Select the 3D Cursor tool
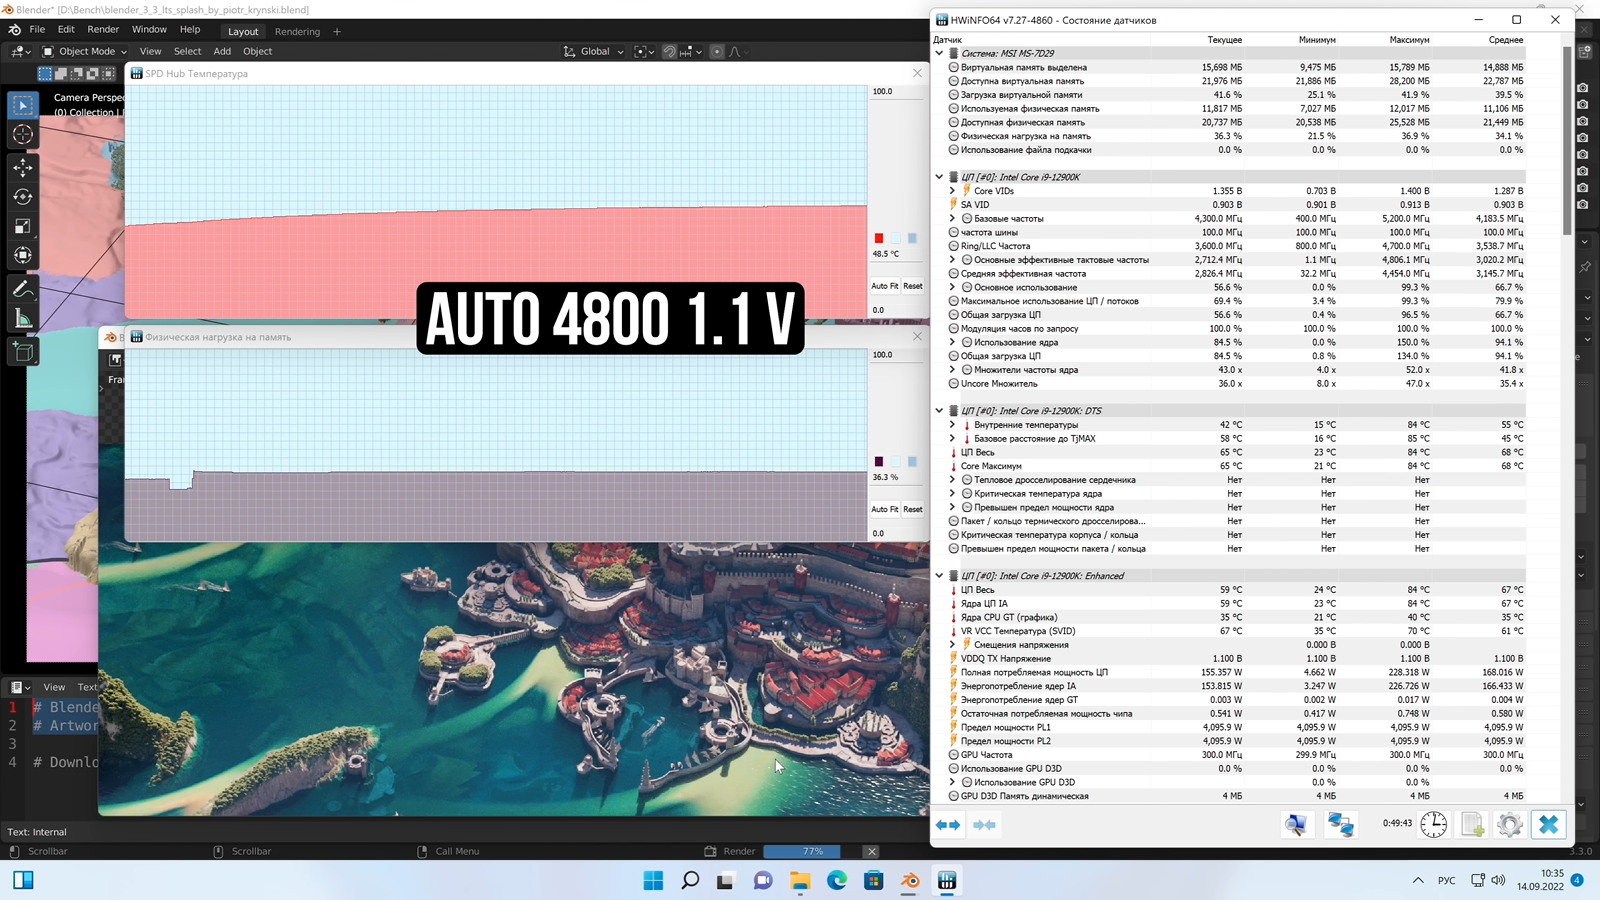Screen dimensions: 1600x900 (x=22, y=135)
